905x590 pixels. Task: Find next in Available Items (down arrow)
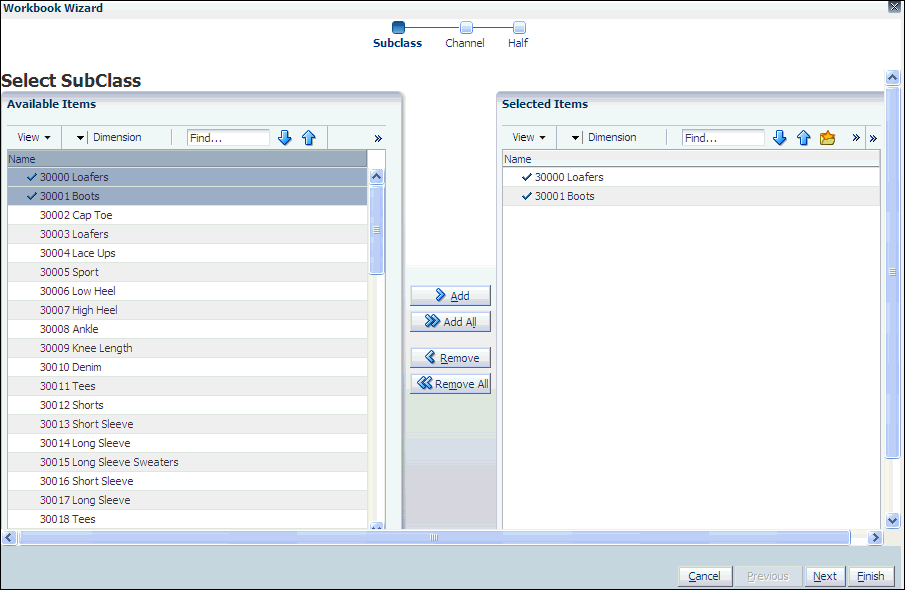[x=285, y=137]
